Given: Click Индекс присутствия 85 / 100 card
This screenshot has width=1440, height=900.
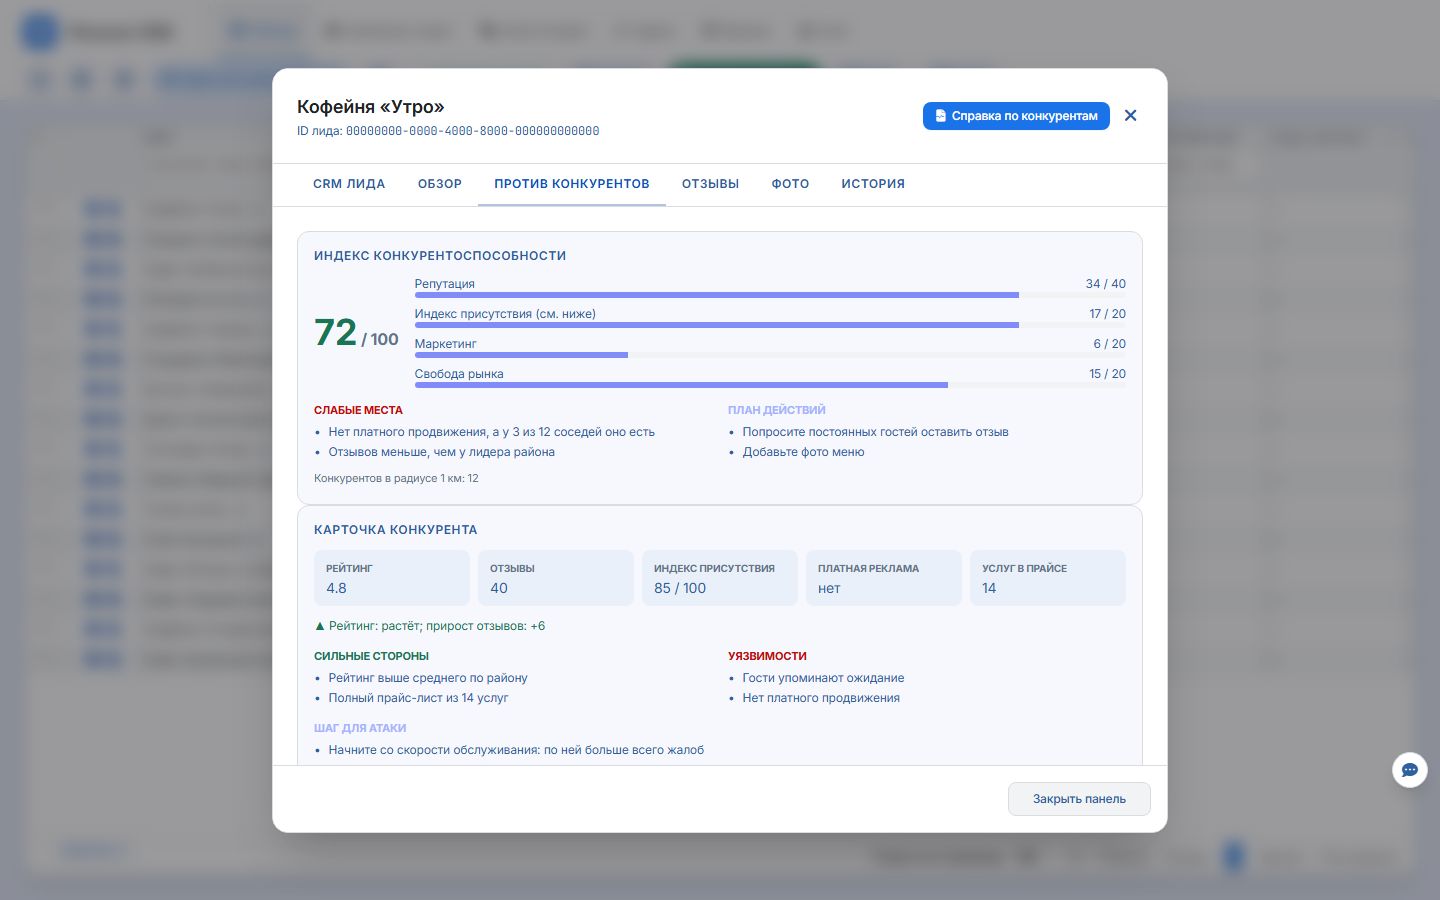Looking at the screenshot, I should [x=720, y=578].
